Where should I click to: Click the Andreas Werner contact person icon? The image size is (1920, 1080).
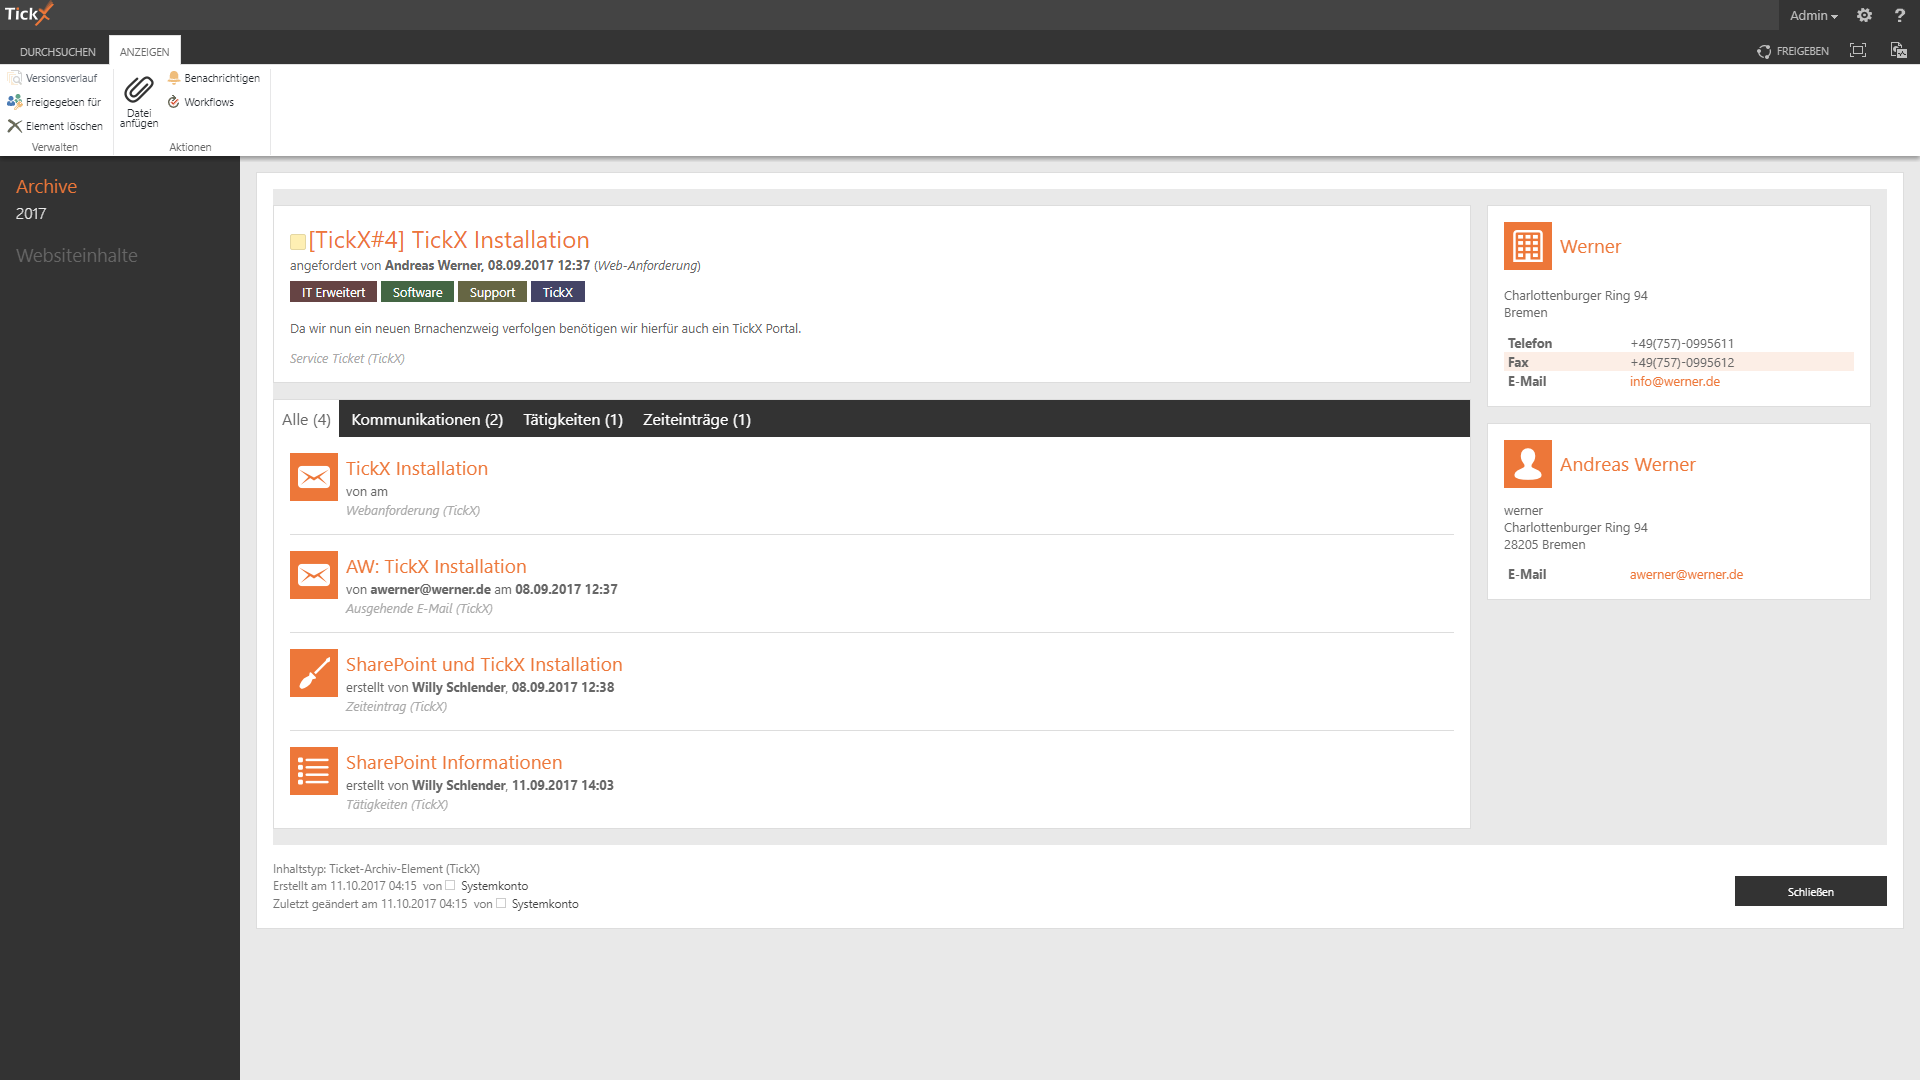pos(1528,464)
